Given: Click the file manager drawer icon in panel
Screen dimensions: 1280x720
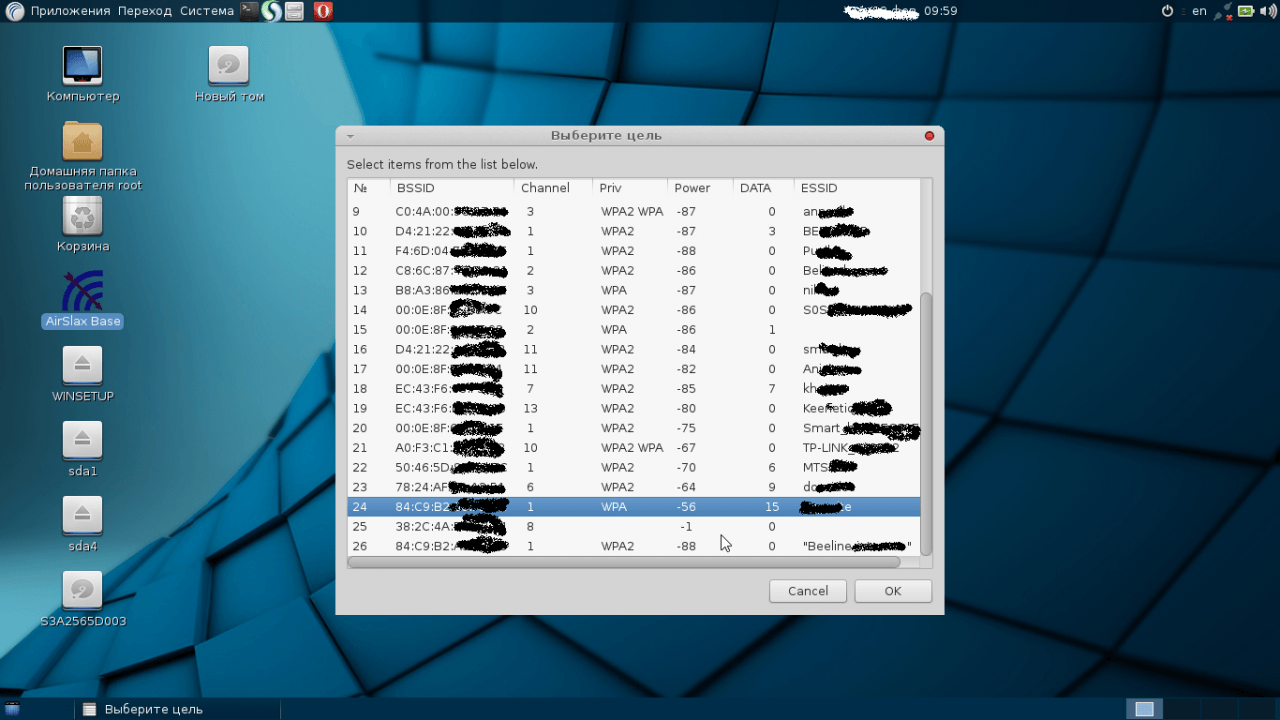Looking at the screenshot, I should (295, 11).
